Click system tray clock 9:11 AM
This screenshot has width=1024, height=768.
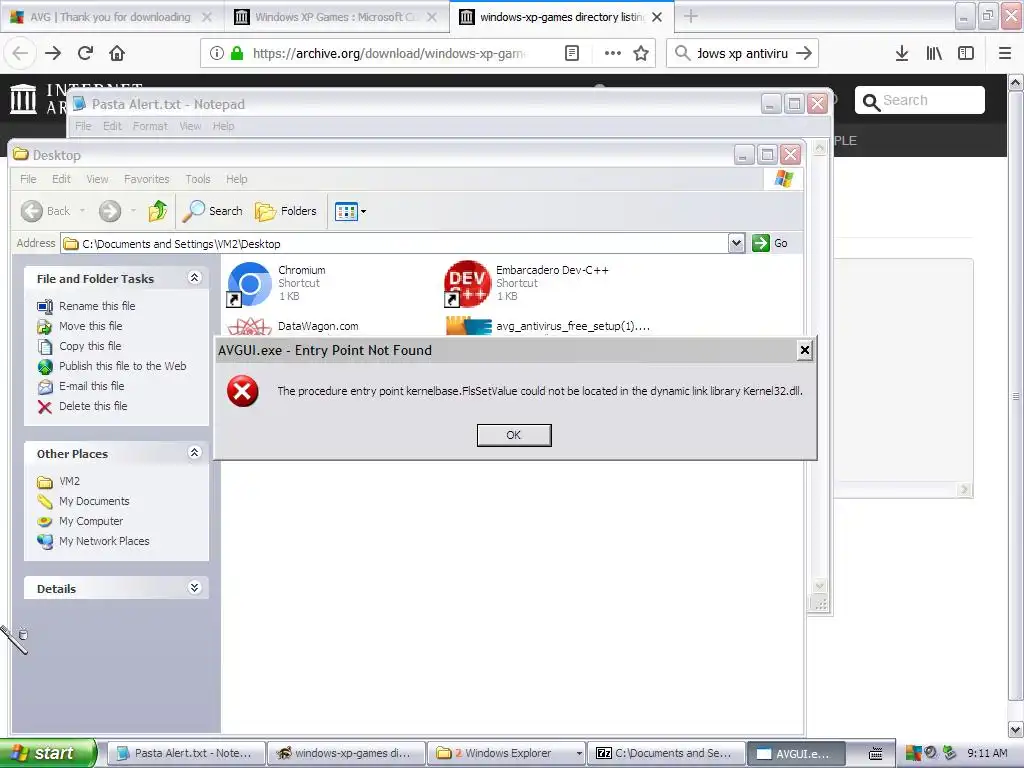pos(987,753)
